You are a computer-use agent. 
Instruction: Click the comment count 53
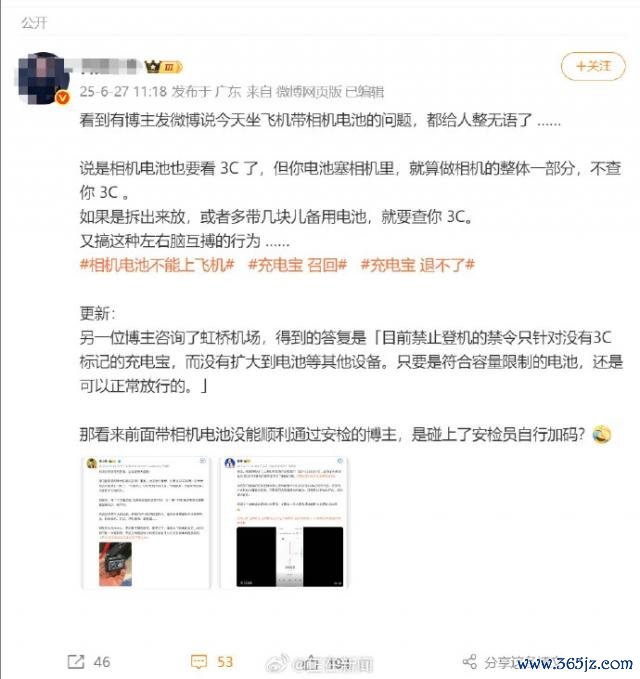(x=225, y=662)
